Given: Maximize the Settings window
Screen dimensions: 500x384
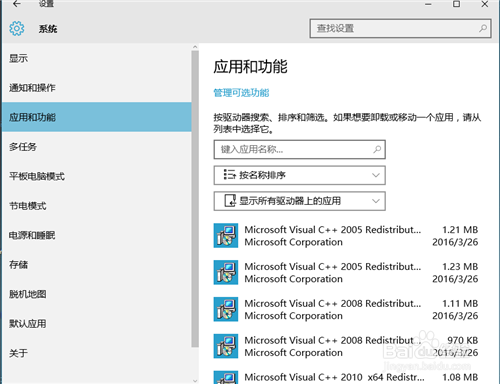Looking at the screenshot, I should click(456, 4).
